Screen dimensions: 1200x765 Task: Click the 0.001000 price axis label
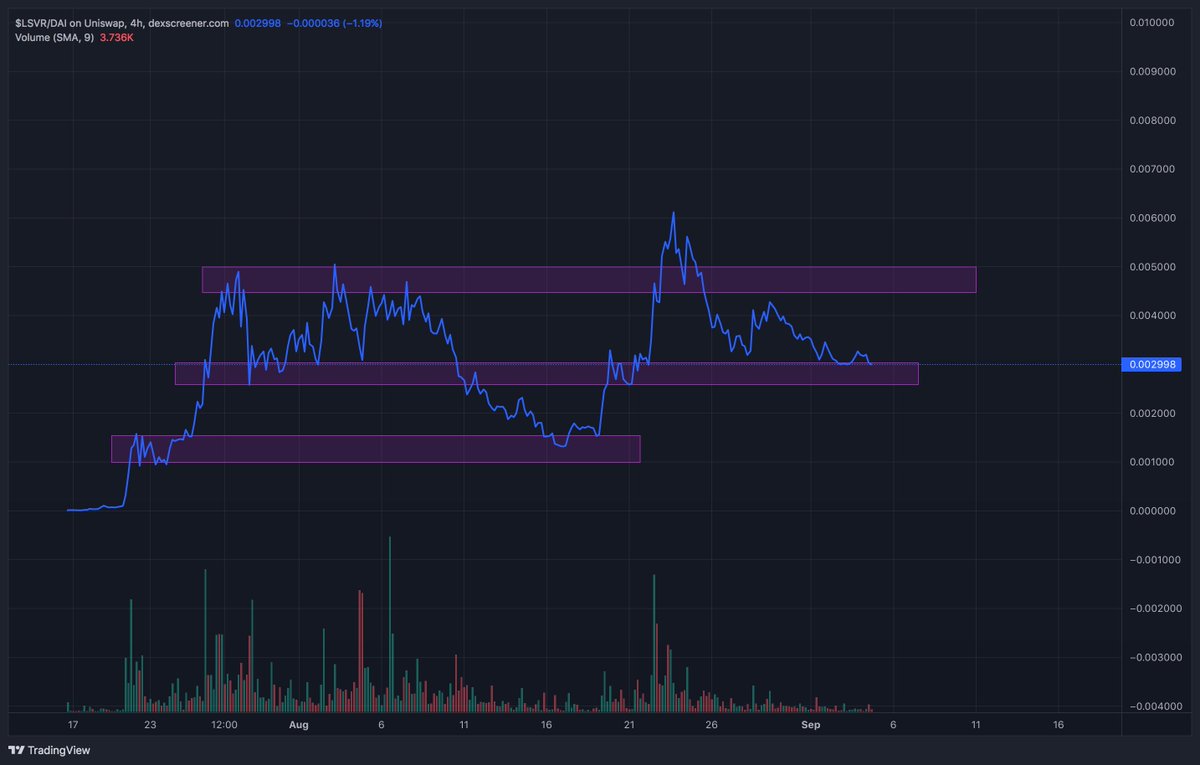[x=1150, y=462]
